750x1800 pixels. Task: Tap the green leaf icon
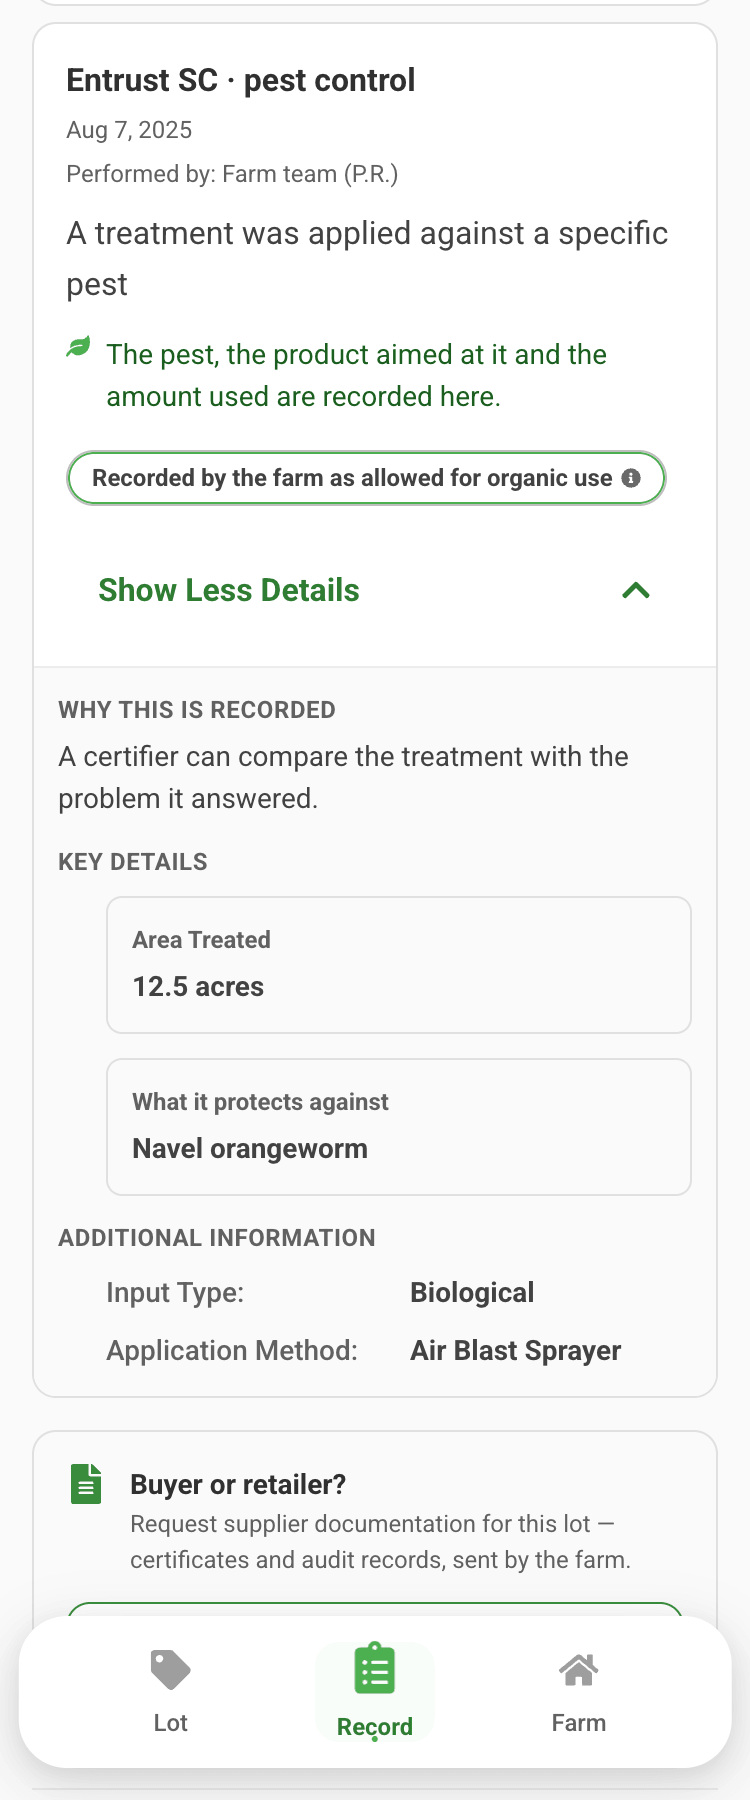tap(79, 347)
